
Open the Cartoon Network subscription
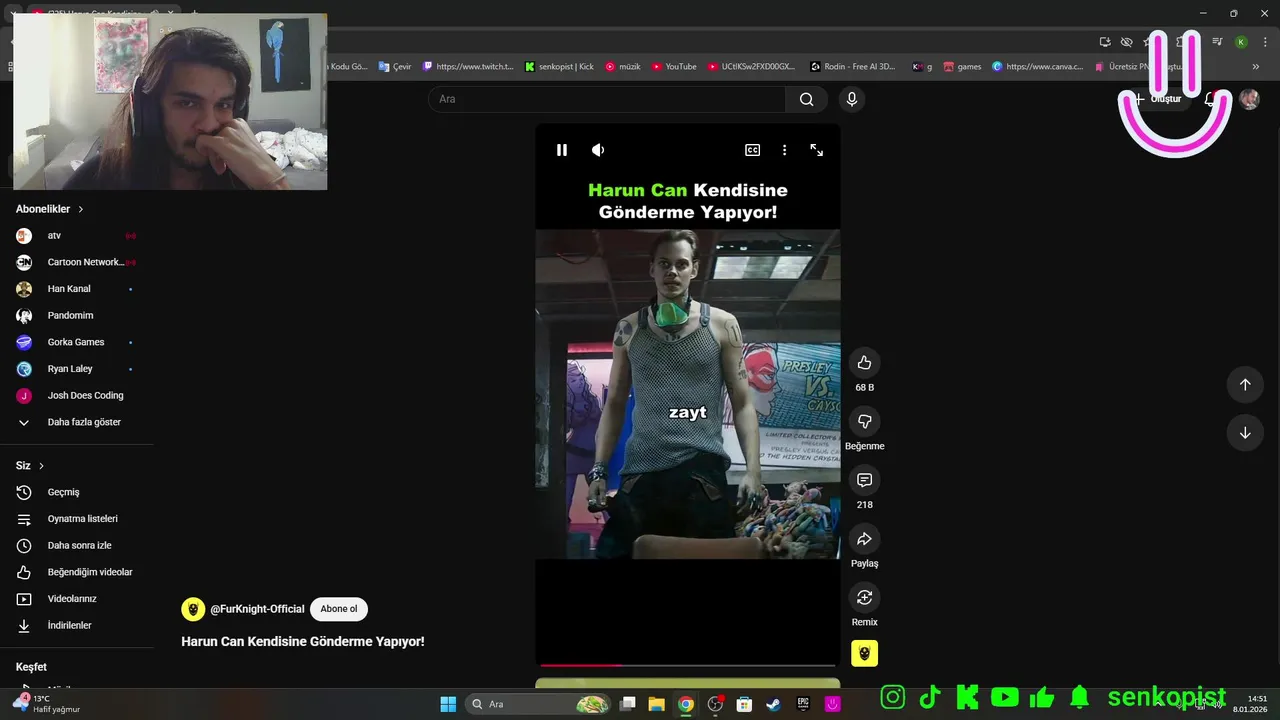77,262
